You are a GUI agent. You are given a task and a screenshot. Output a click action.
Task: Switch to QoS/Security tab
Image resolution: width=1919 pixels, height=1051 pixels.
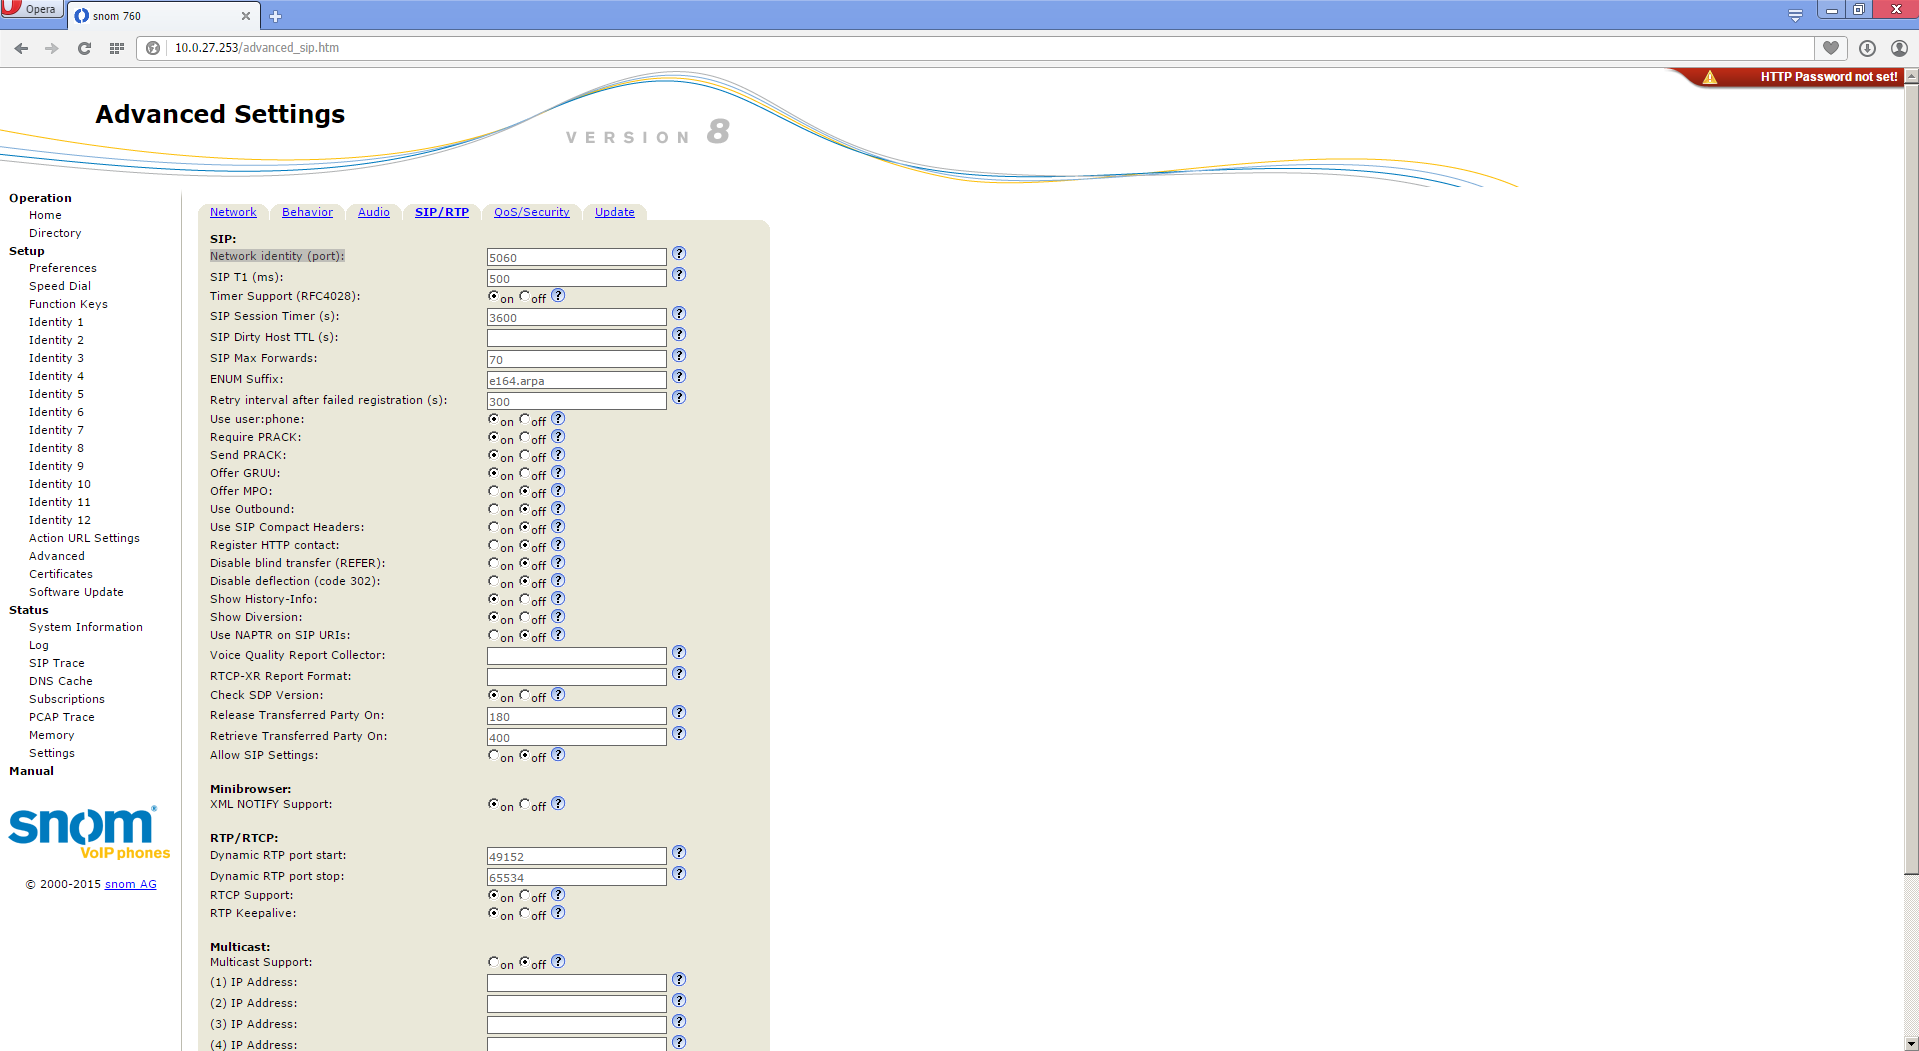coord(532,212)
